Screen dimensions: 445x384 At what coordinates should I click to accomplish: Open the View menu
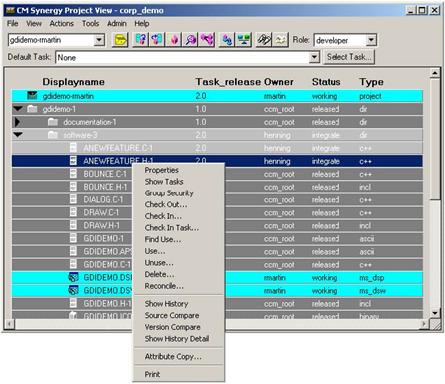point(34,24)
